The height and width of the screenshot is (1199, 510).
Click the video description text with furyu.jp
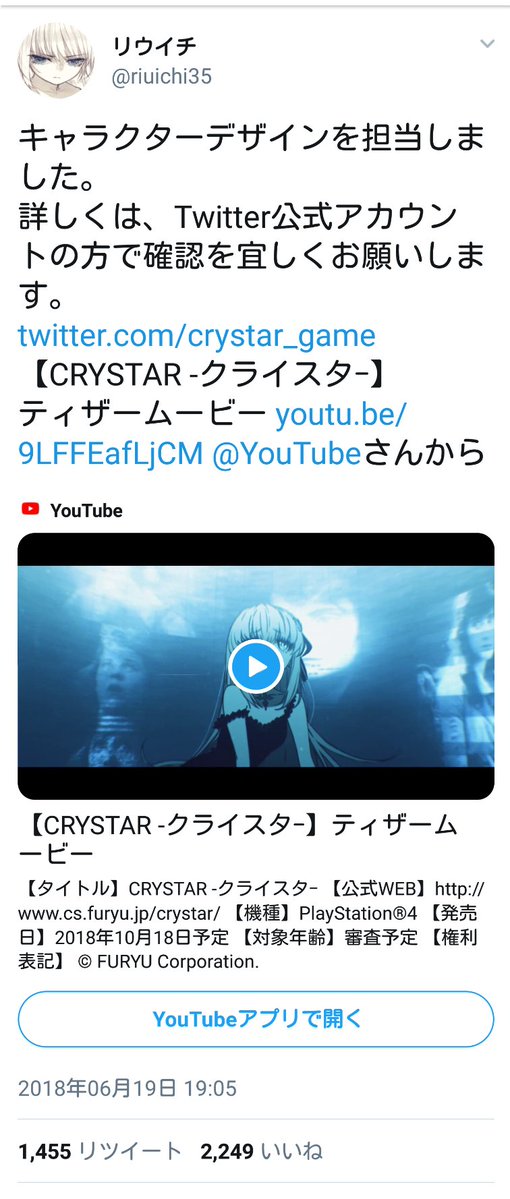pos(252,922)
